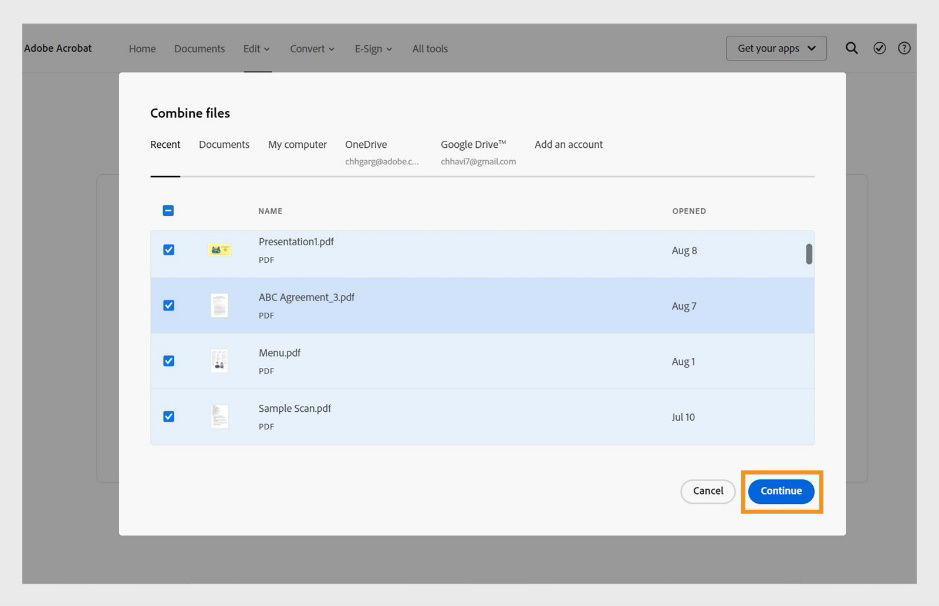Click the Sample Scan.pdf document icon
This screenshot has height=606, width=939.
(219, 417)
